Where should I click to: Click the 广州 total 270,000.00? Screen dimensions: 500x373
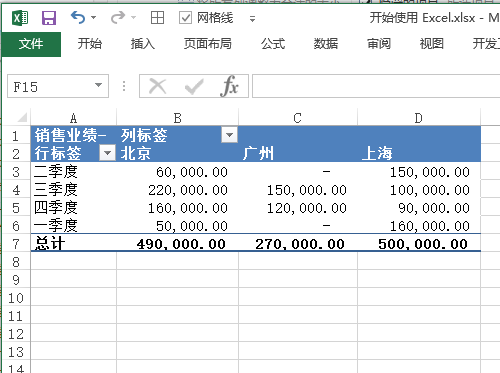[x=298, y=244]
